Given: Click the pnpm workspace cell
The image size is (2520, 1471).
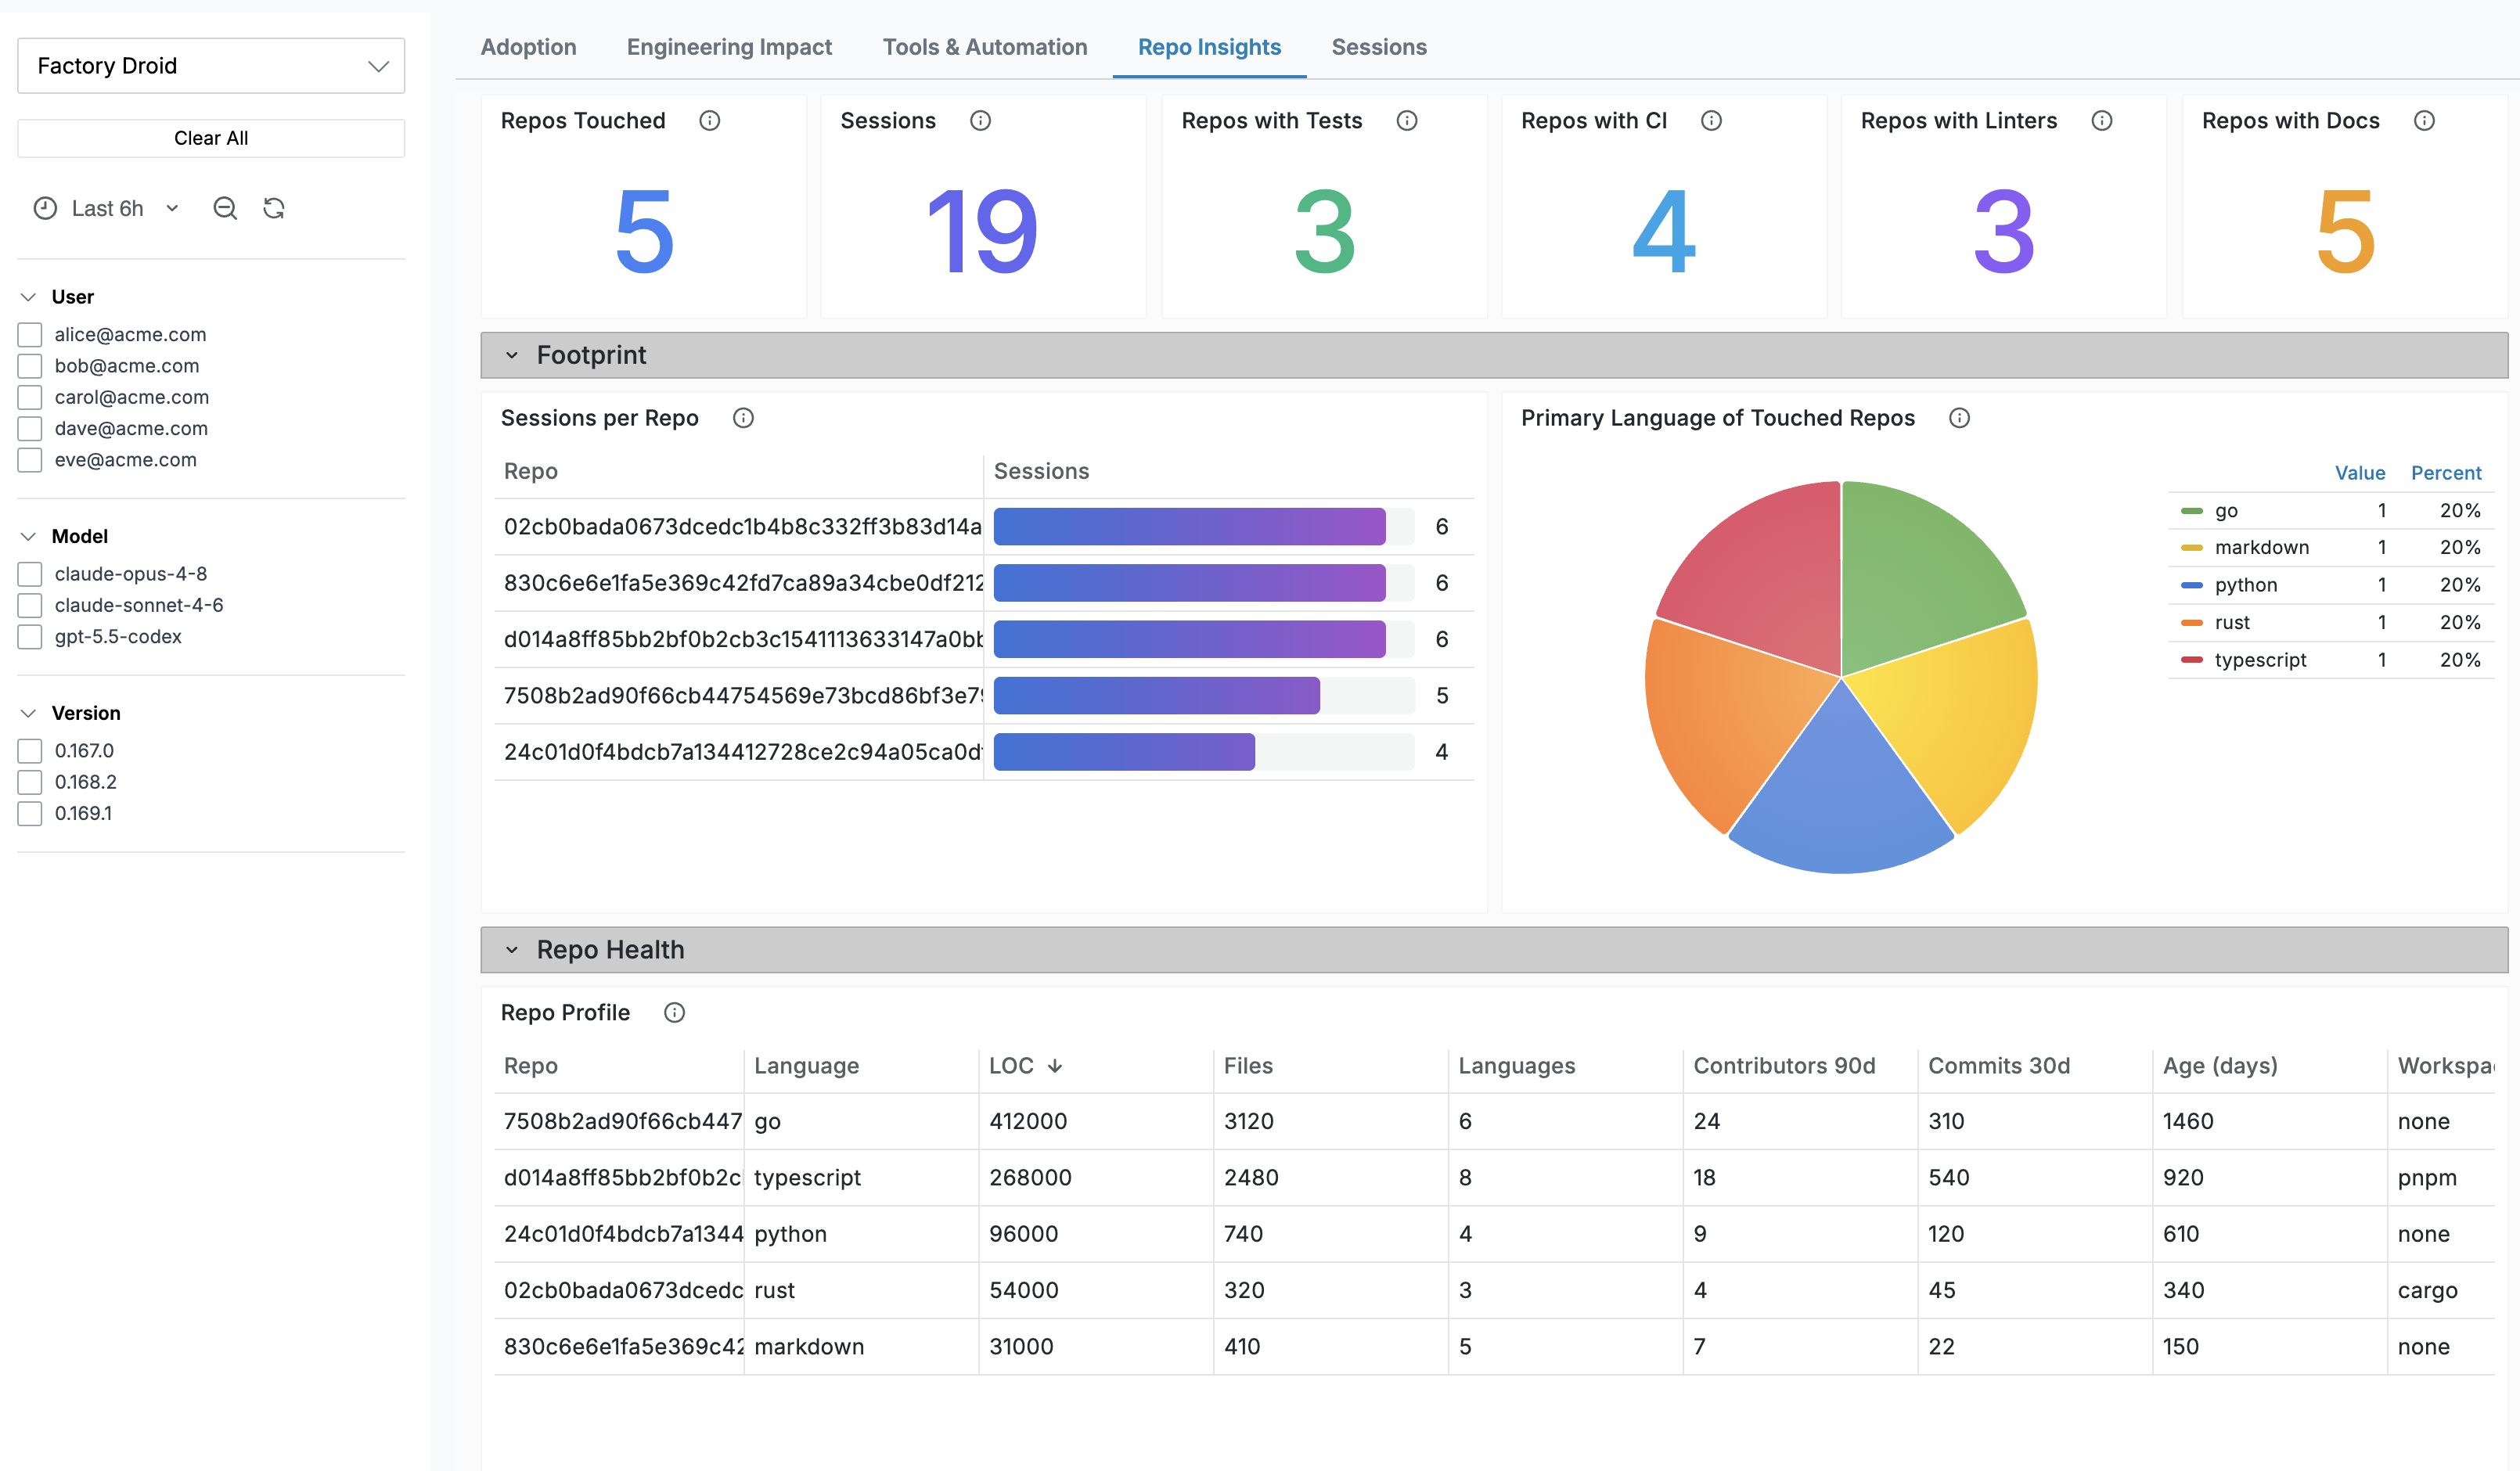Looking at the screenshot, I should click(x=2427, y=1178).
